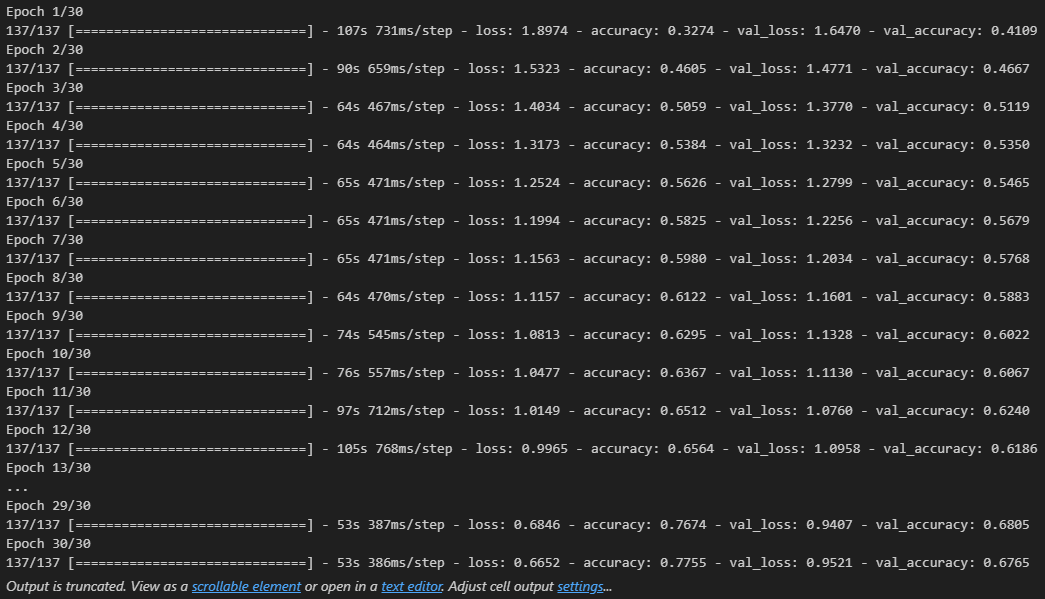
Task: Click the 'Epoch 7/30' line
Action: coord(45,239)
